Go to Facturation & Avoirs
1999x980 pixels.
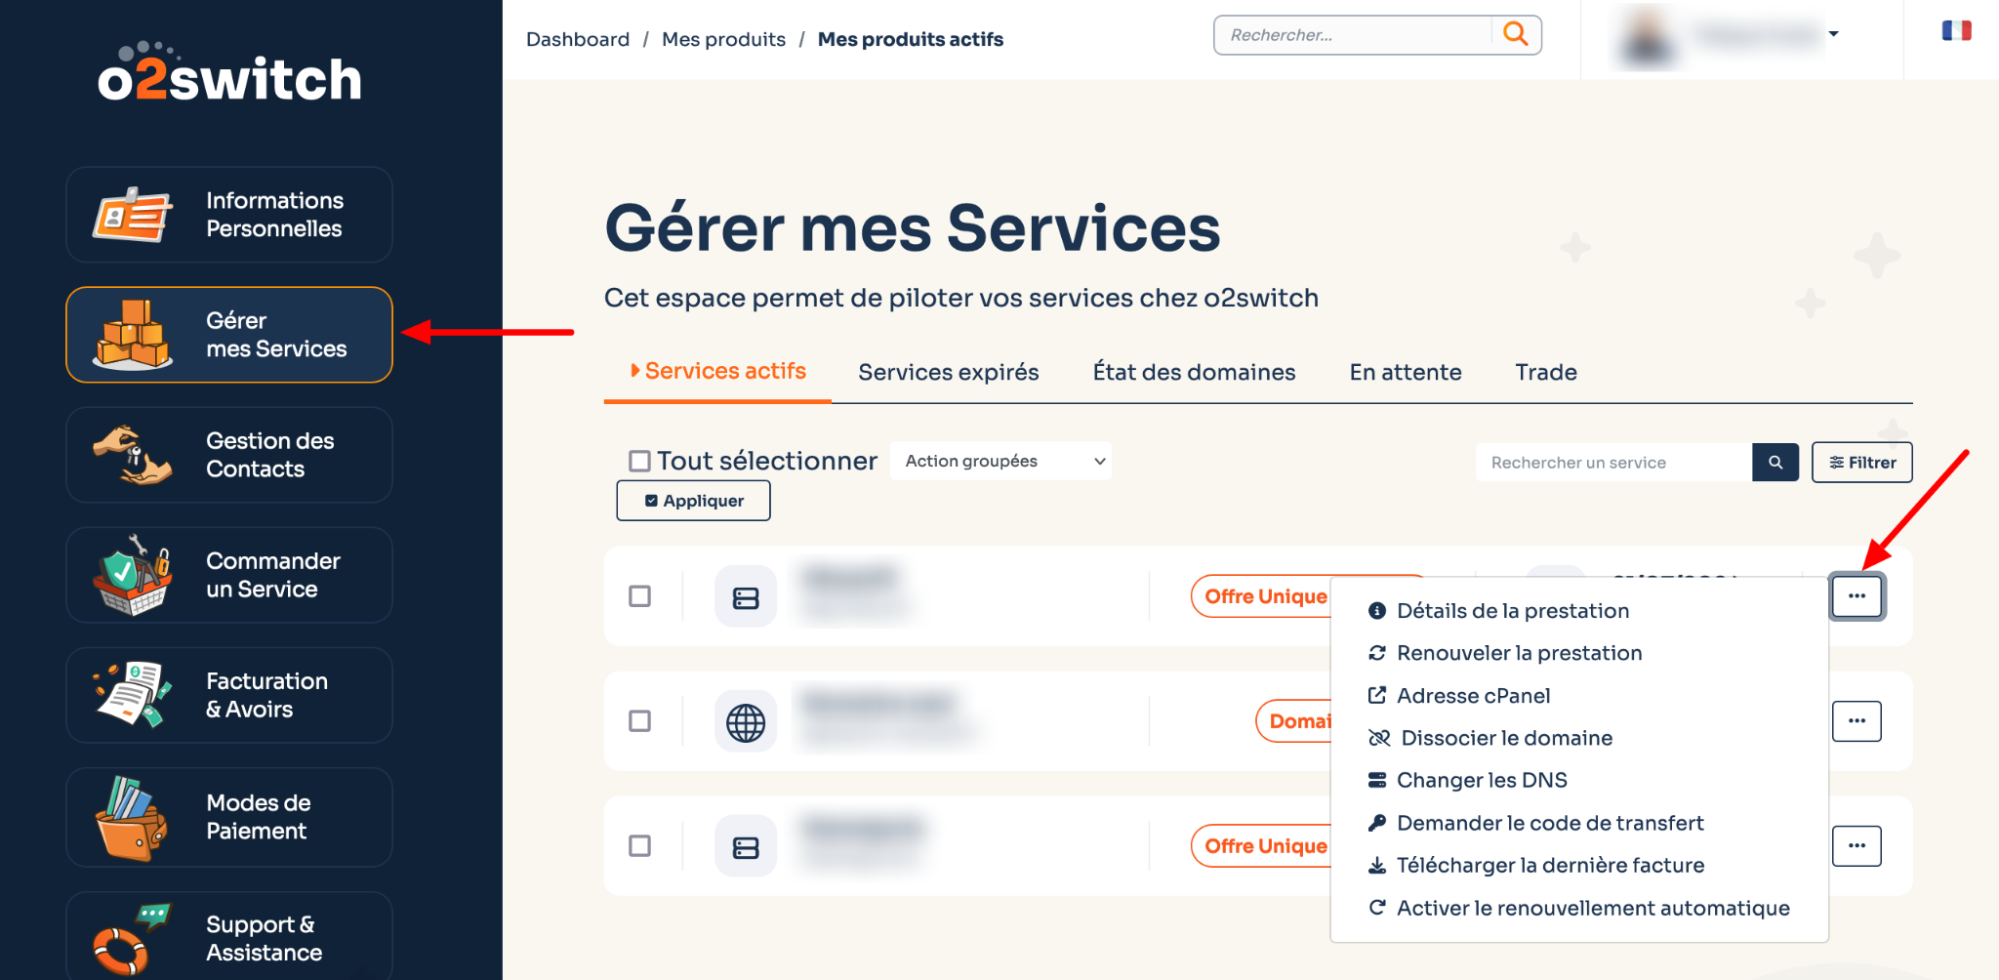pyautogui.click(x=228, y=695)
